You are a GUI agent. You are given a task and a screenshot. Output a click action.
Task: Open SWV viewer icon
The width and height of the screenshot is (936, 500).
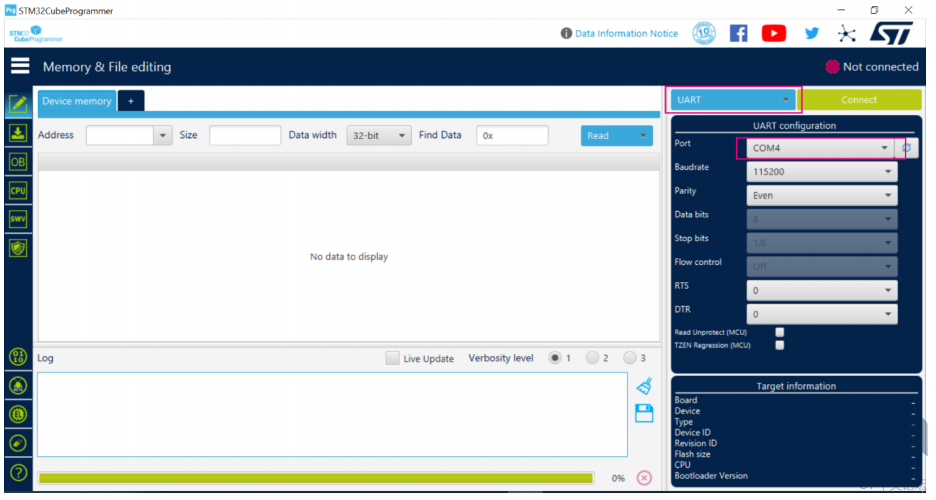(18, 219)
